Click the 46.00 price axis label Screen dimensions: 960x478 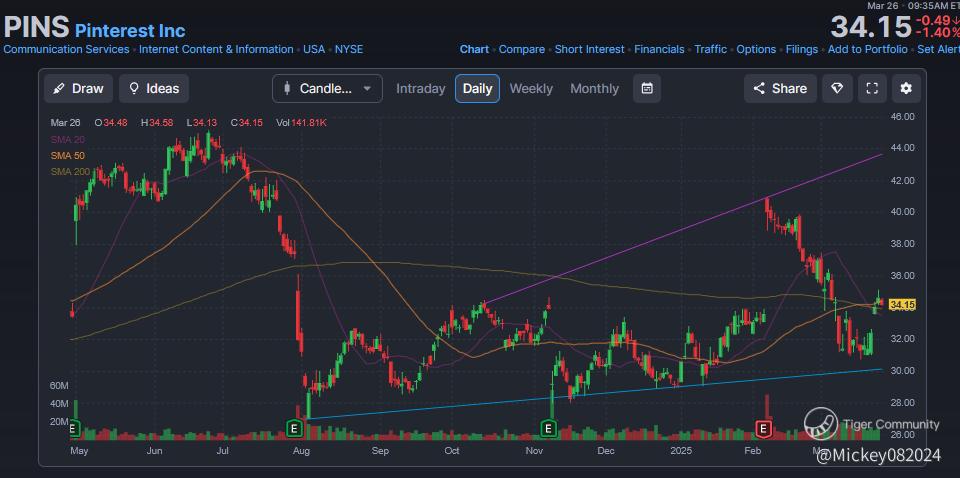point(902,116)
